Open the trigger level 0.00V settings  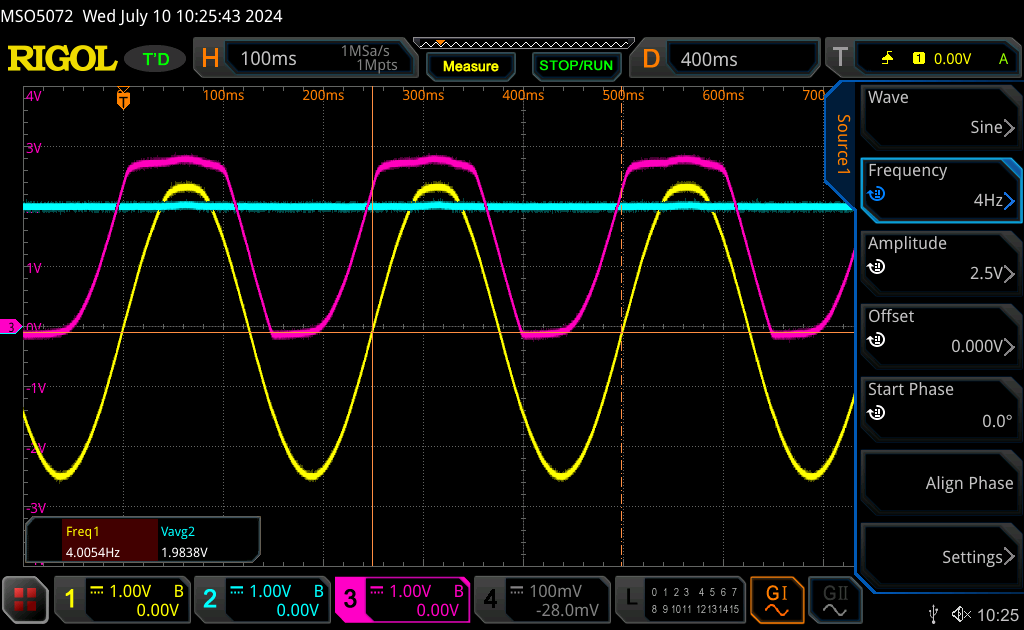922,59
